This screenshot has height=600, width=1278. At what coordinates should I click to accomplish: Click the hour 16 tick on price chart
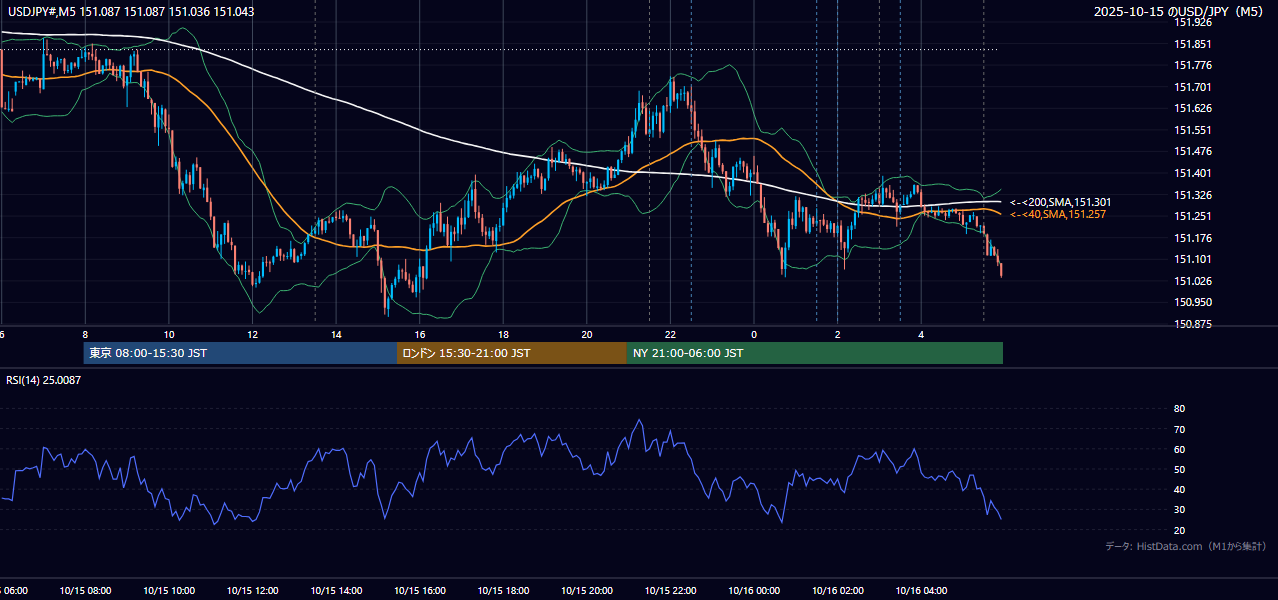coord(420,334)
